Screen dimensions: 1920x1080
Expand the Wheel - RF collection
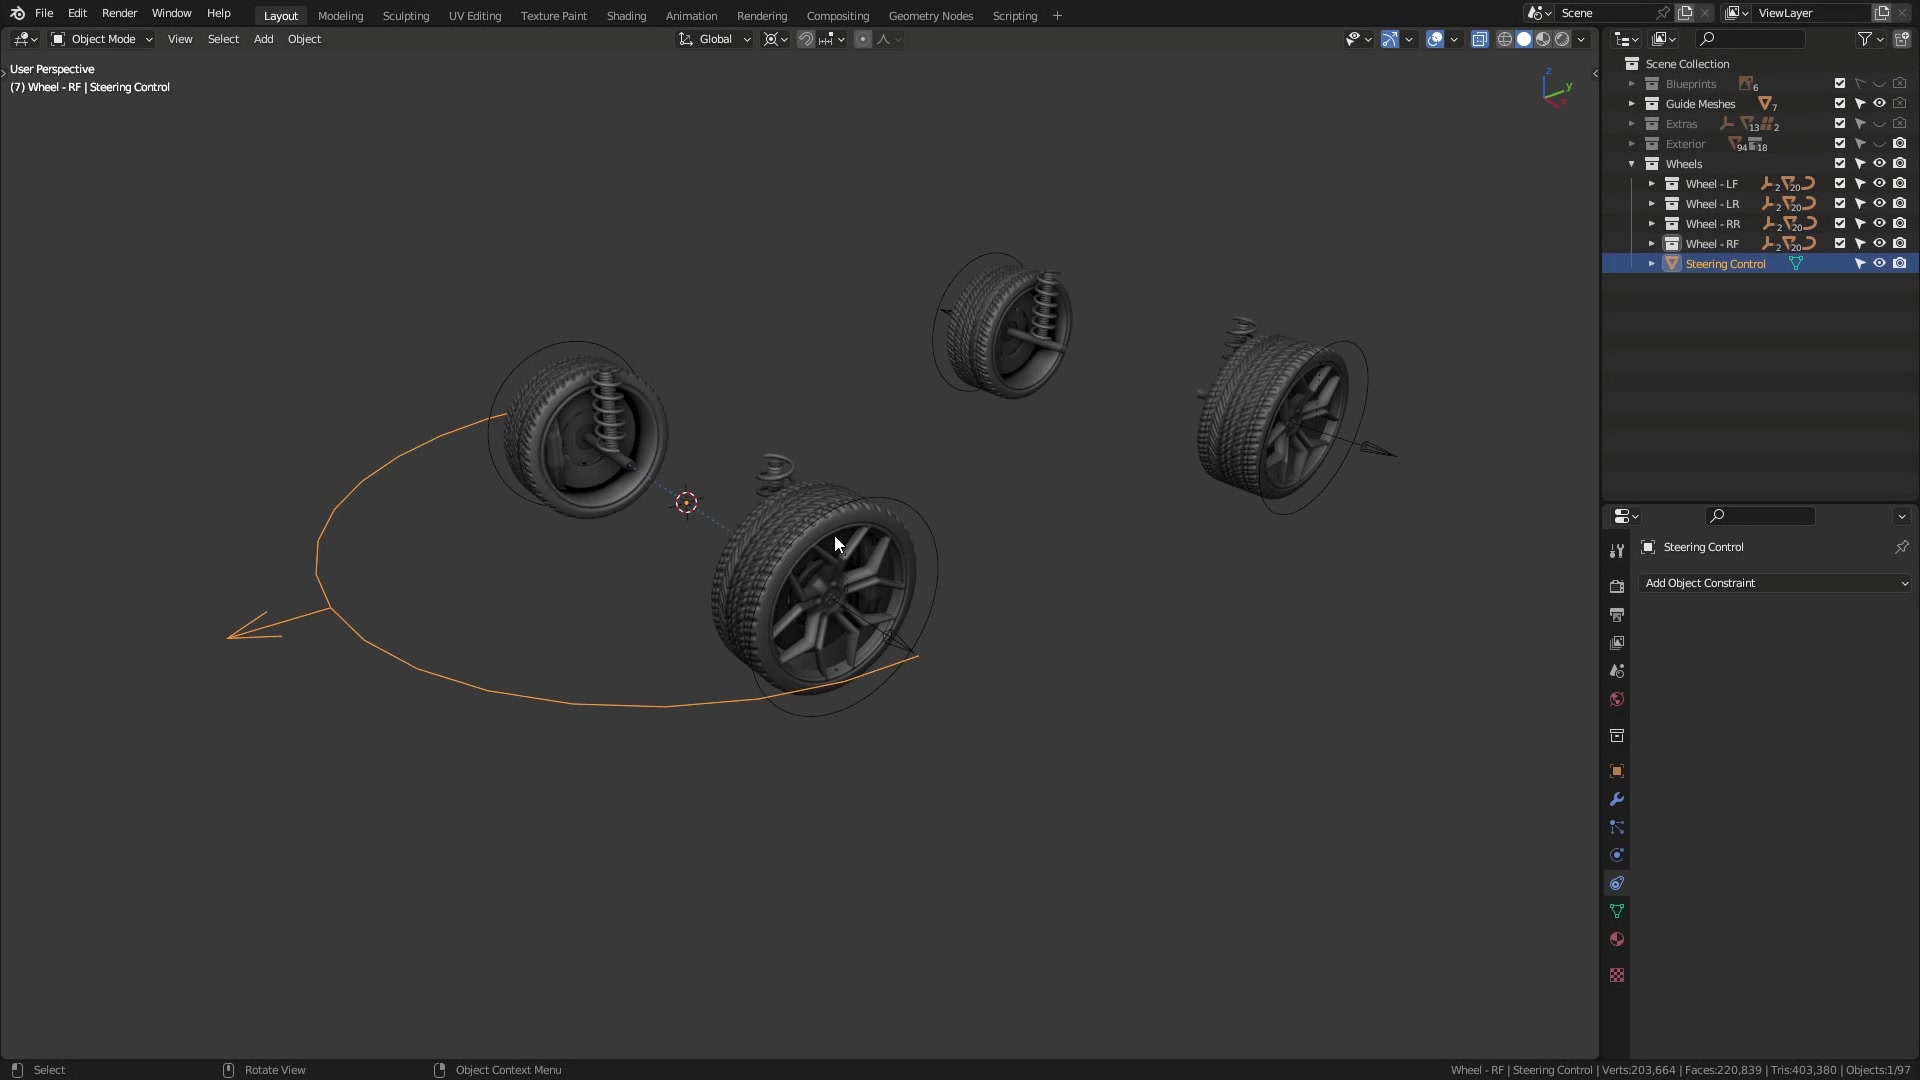point(1652,244)
